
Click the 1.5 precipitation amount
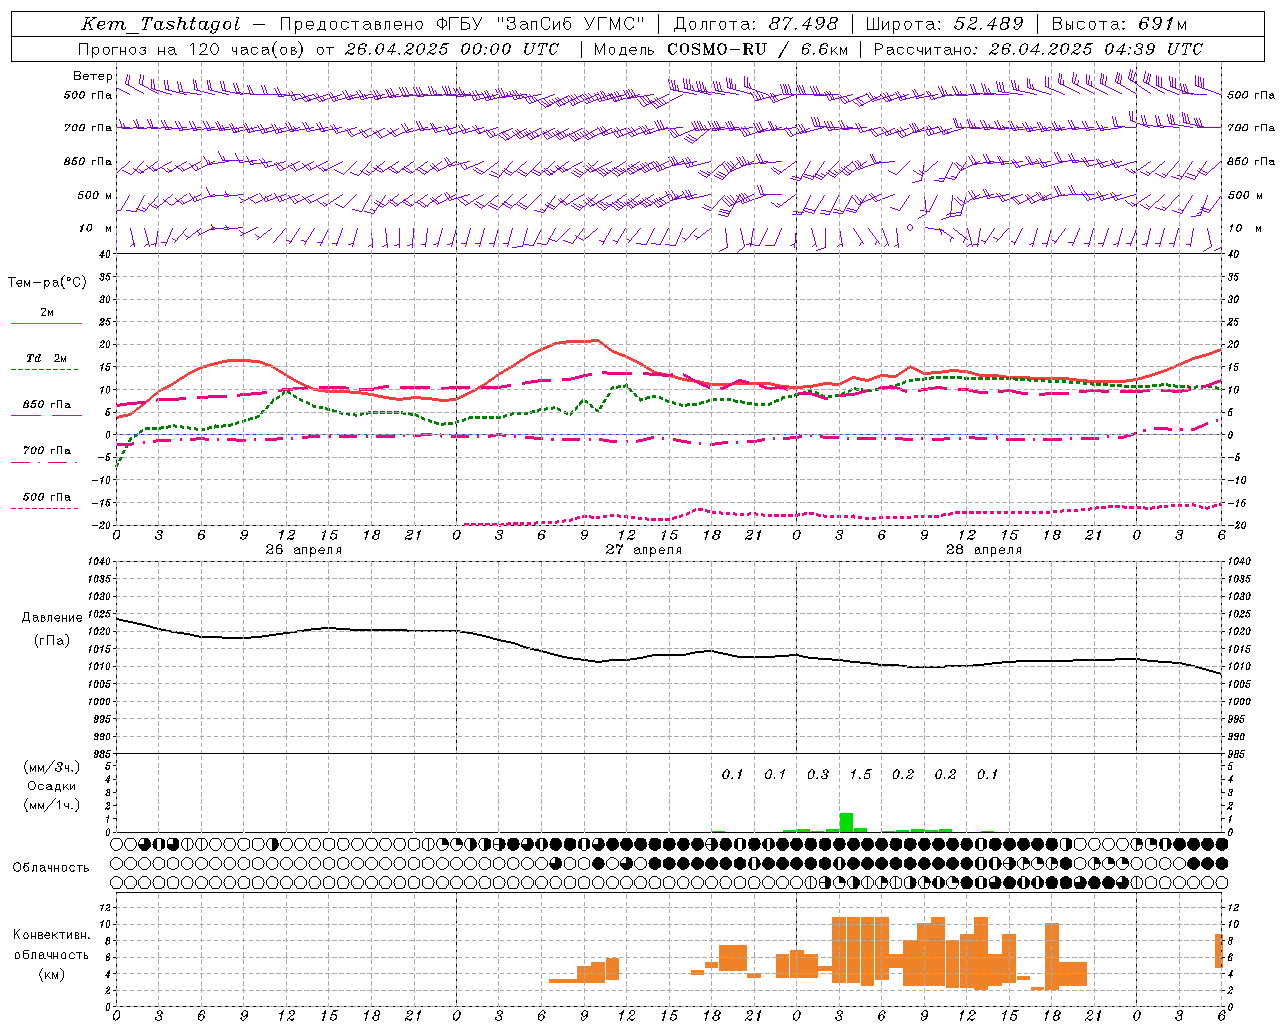point(860,774)
